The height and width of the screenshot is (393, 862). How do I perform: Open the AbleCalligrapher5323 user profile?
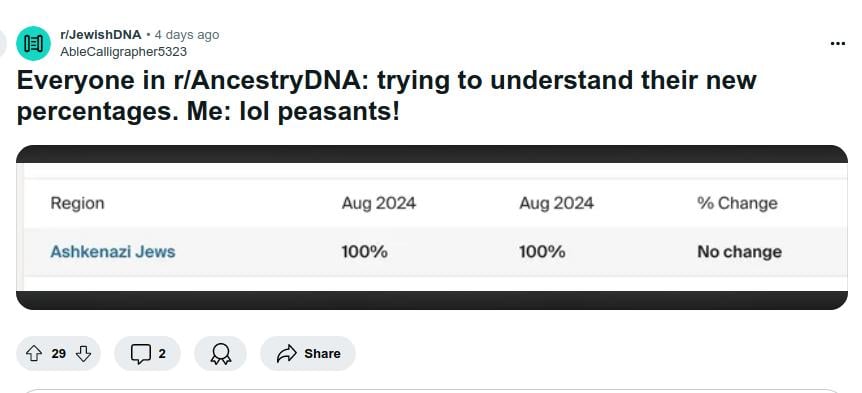(x=124, y=52)
